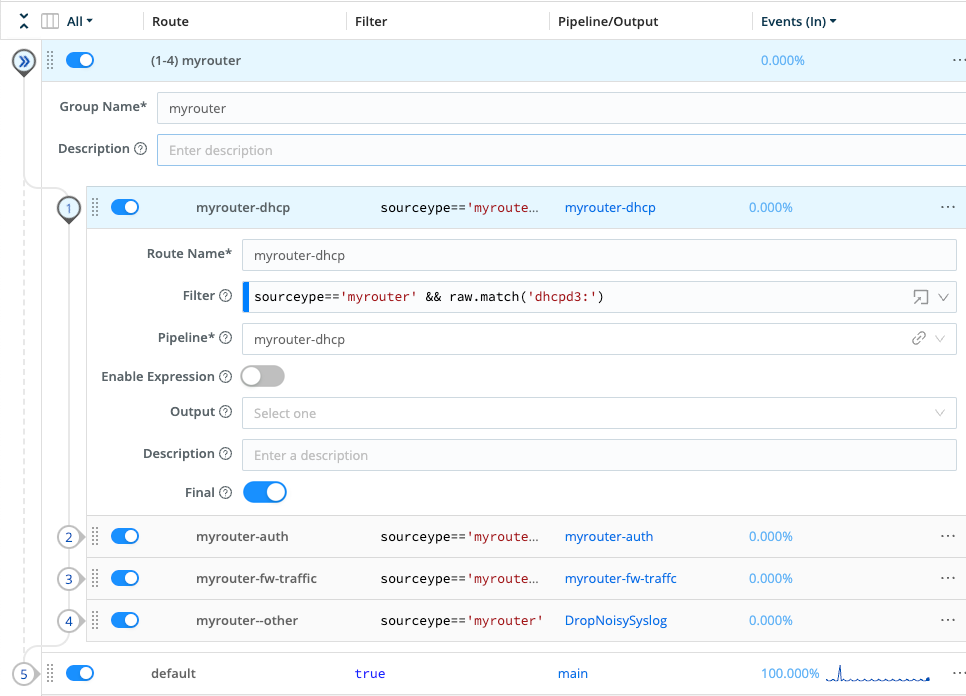This screenshot has width=966, height=696.
Task: Click the collapse all routes chevron icon
Action: (x=24, y=21)
